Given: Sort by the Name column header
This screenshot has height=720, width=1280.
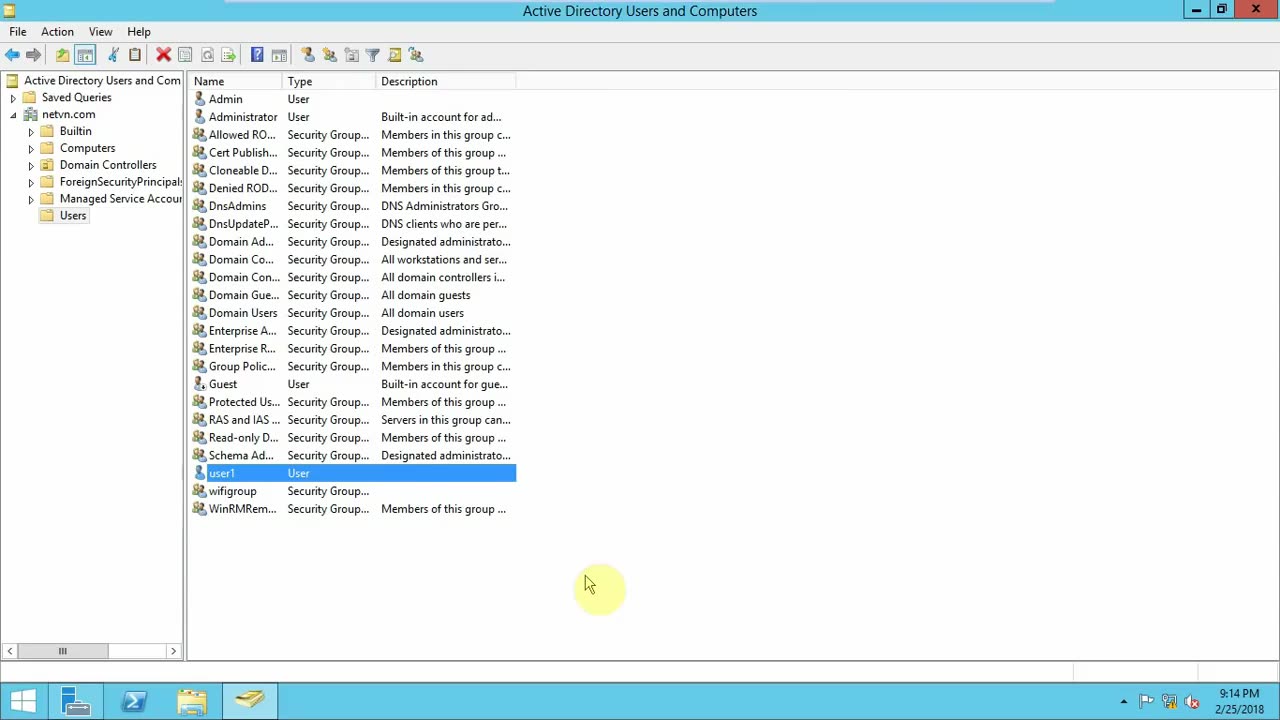Looking at the screenshot, I should (x=235, y=81).
